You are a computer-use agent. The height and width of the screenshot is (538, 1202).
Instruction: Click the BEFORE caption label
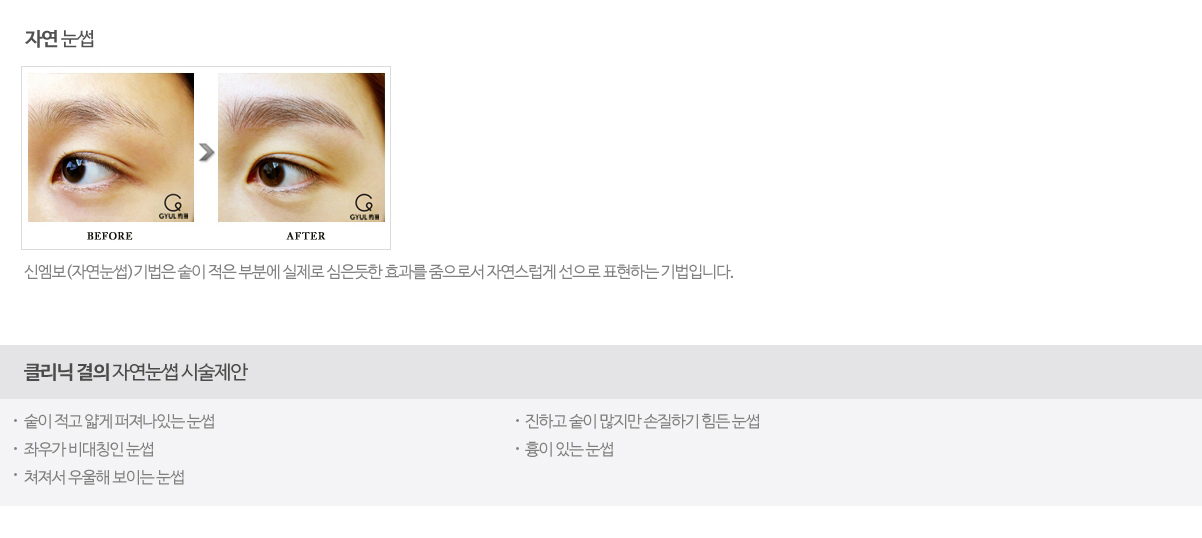110,236
